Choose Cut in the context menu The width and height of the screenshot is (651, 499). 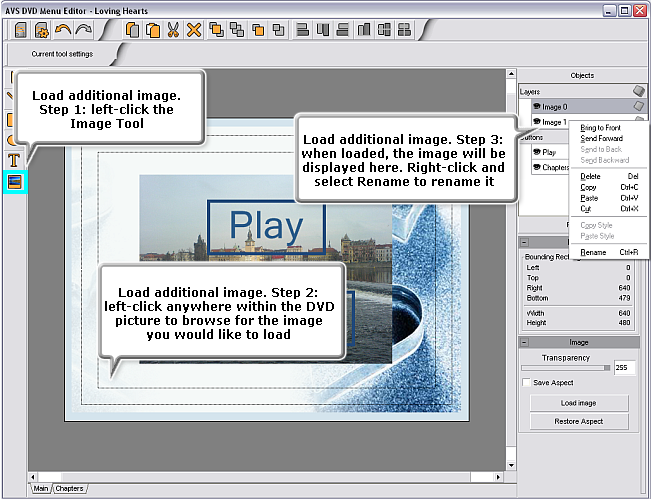pyautogui.click(x=609, y=208)
